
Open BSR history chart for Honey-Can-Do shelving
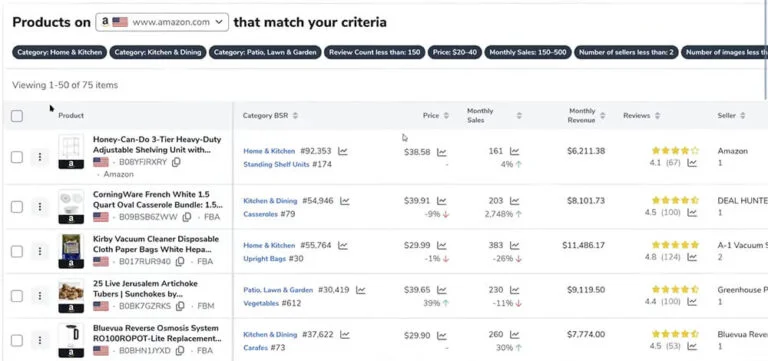[343, 151]
